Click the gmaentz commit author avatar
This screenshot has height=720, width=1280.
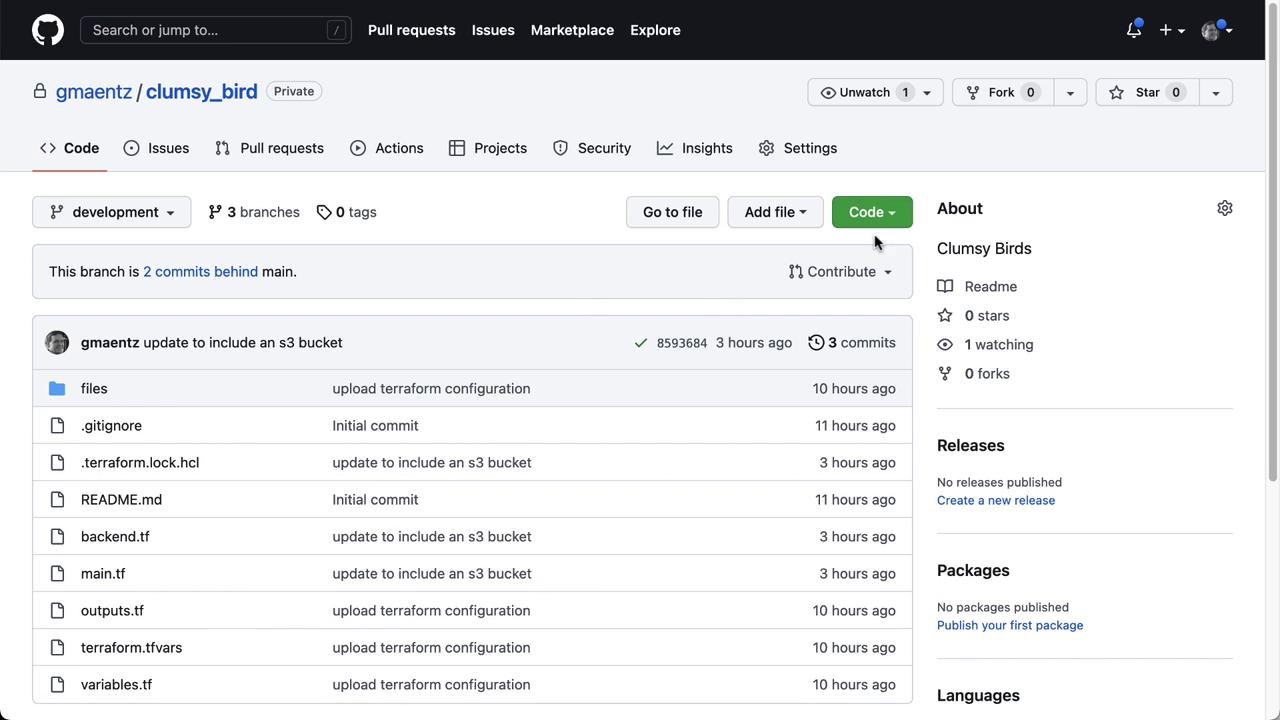pos(57,342)
